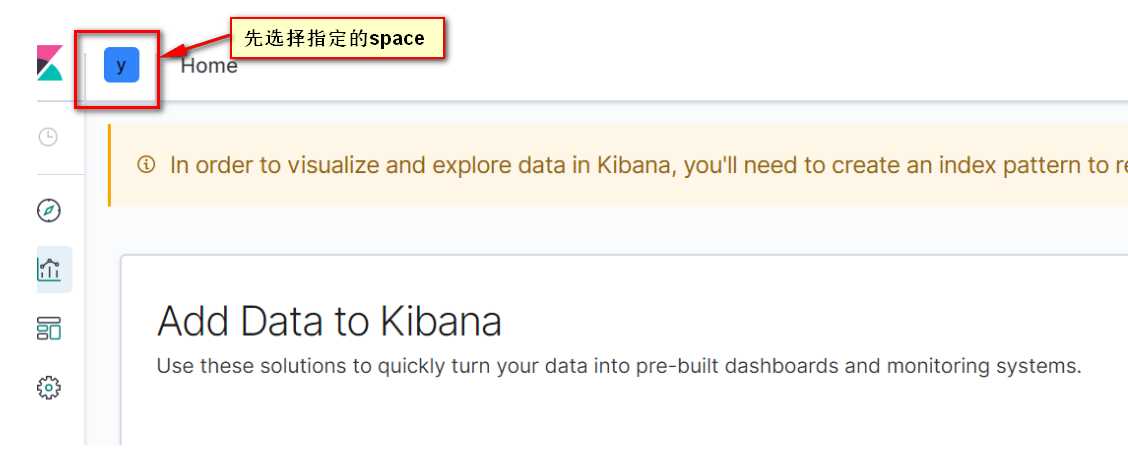Click the "Use these solutions" description text
This screenshot has width=1128, height=450.
(260, 366)
